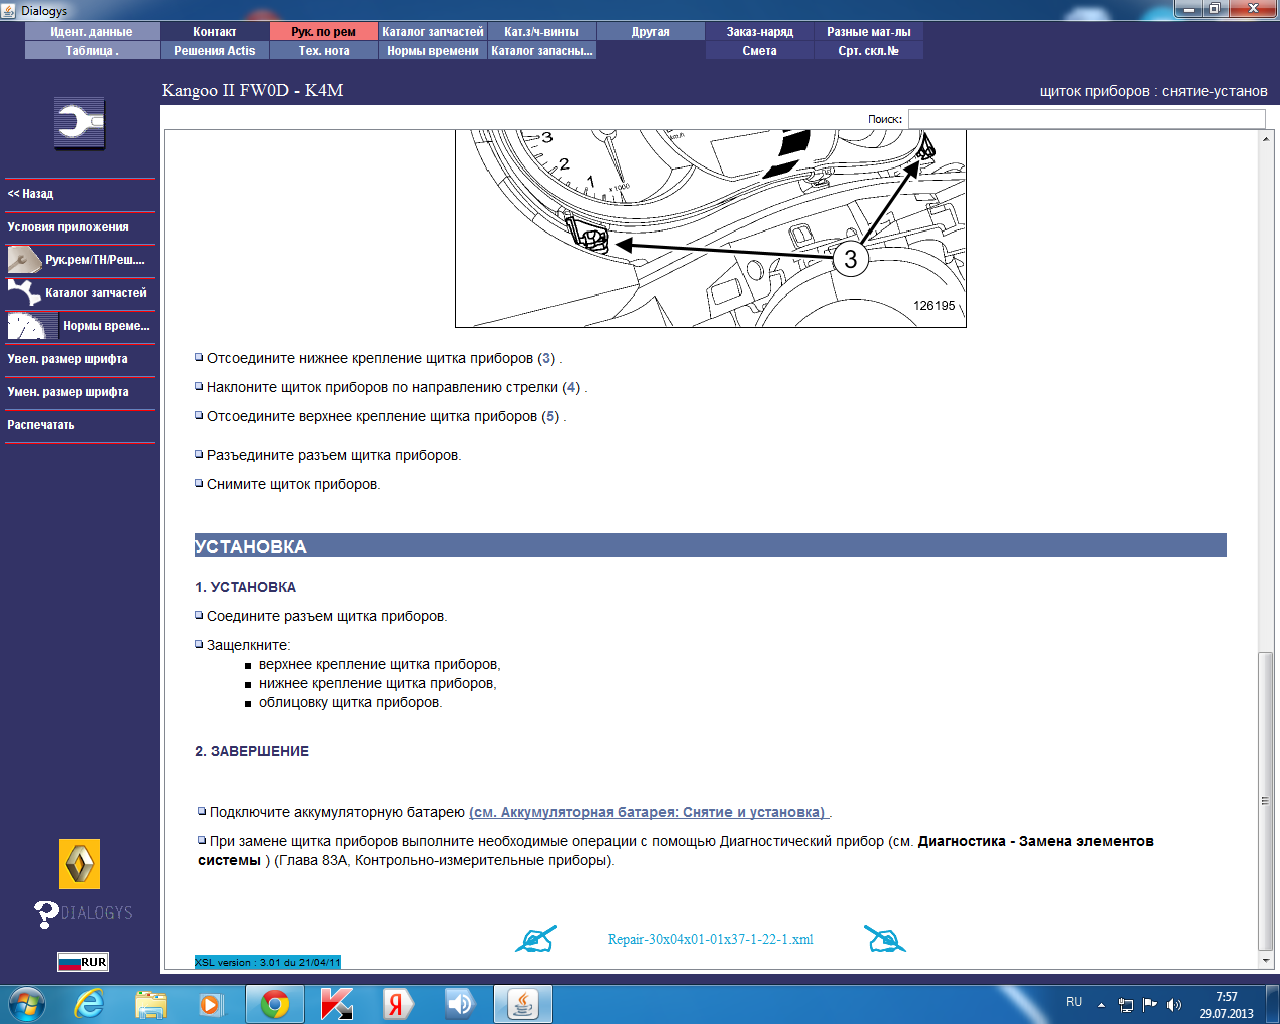Open Google Chrome from the taskbar

point(275,1004)
